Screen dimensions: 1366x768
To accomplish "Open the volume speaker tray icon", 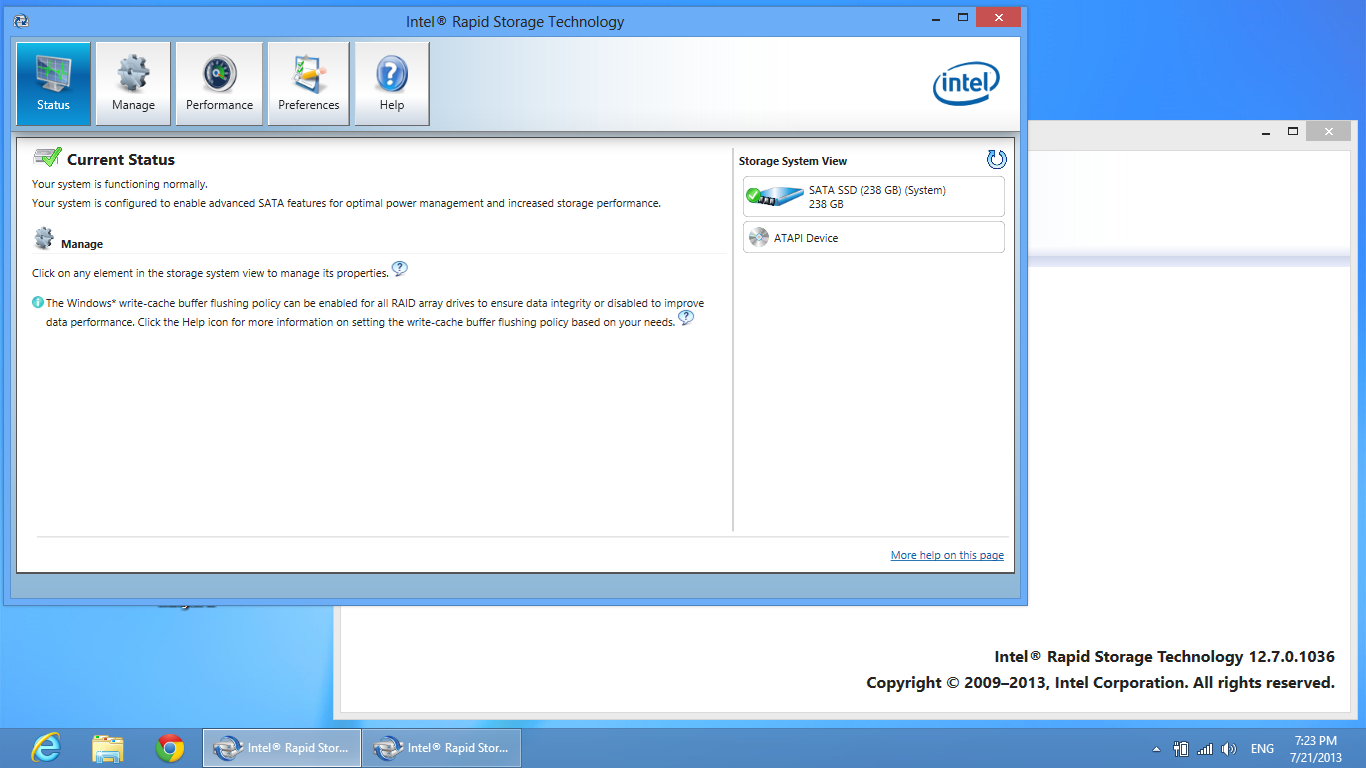I will coord(1229,749).
